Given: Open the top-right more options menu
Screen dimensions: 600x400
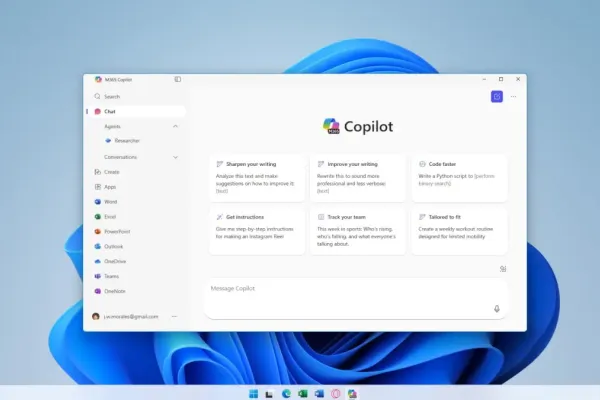Looking at the screenshot, I should tap(514, 96).
